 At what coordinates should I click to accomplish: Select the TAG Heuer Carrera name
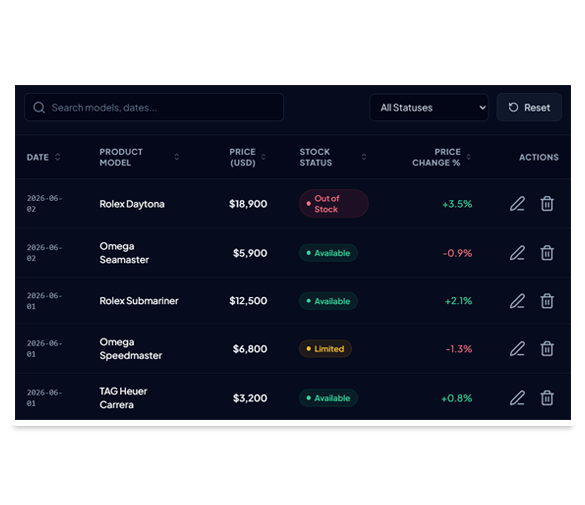123,398
